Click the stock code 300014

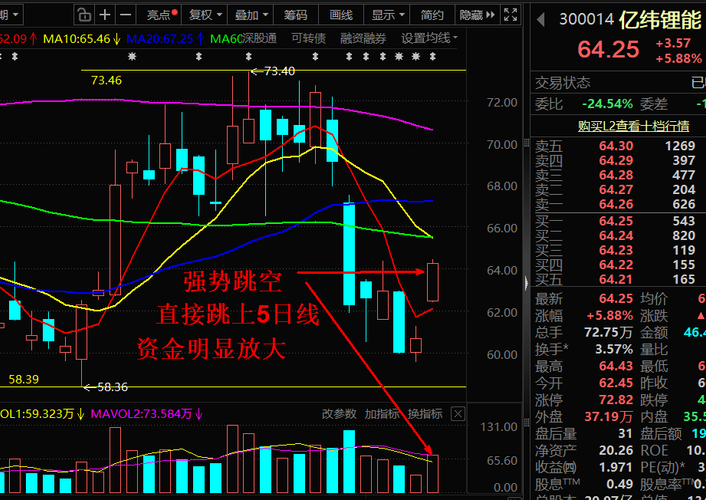[586, 19]
